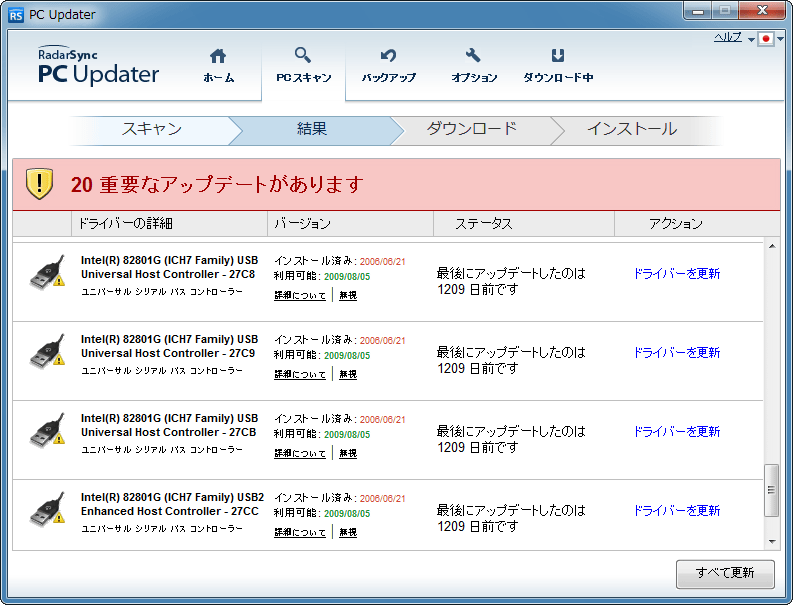This screenshot has width=793, height=605.
Task: Click driver name ending 27C8
Action: [x=169, y=267]
